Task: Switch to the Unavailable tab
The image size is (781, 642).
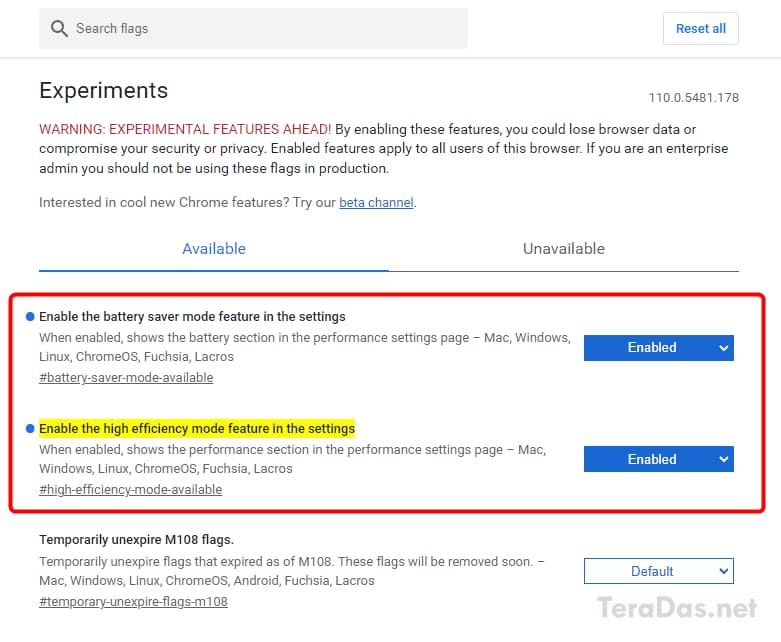Action: coord(563,249)
